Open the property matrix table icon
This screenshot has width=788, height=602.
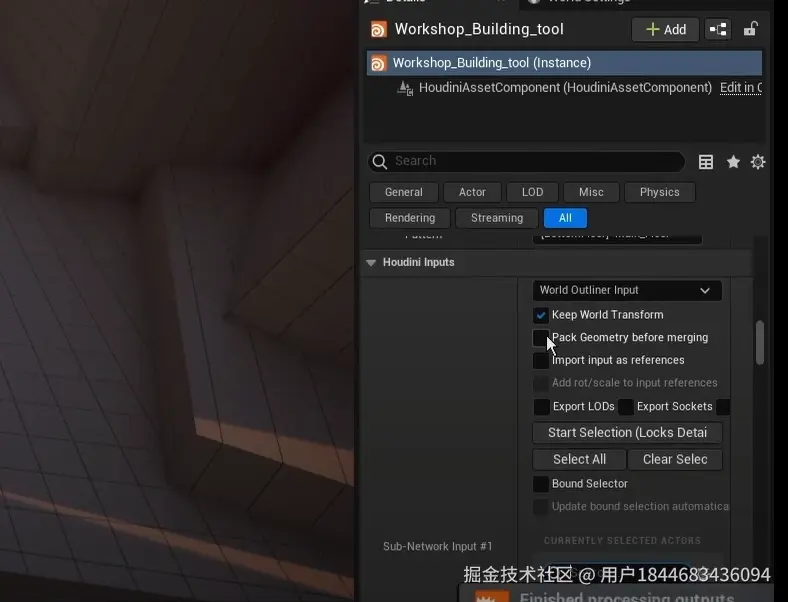706,162
